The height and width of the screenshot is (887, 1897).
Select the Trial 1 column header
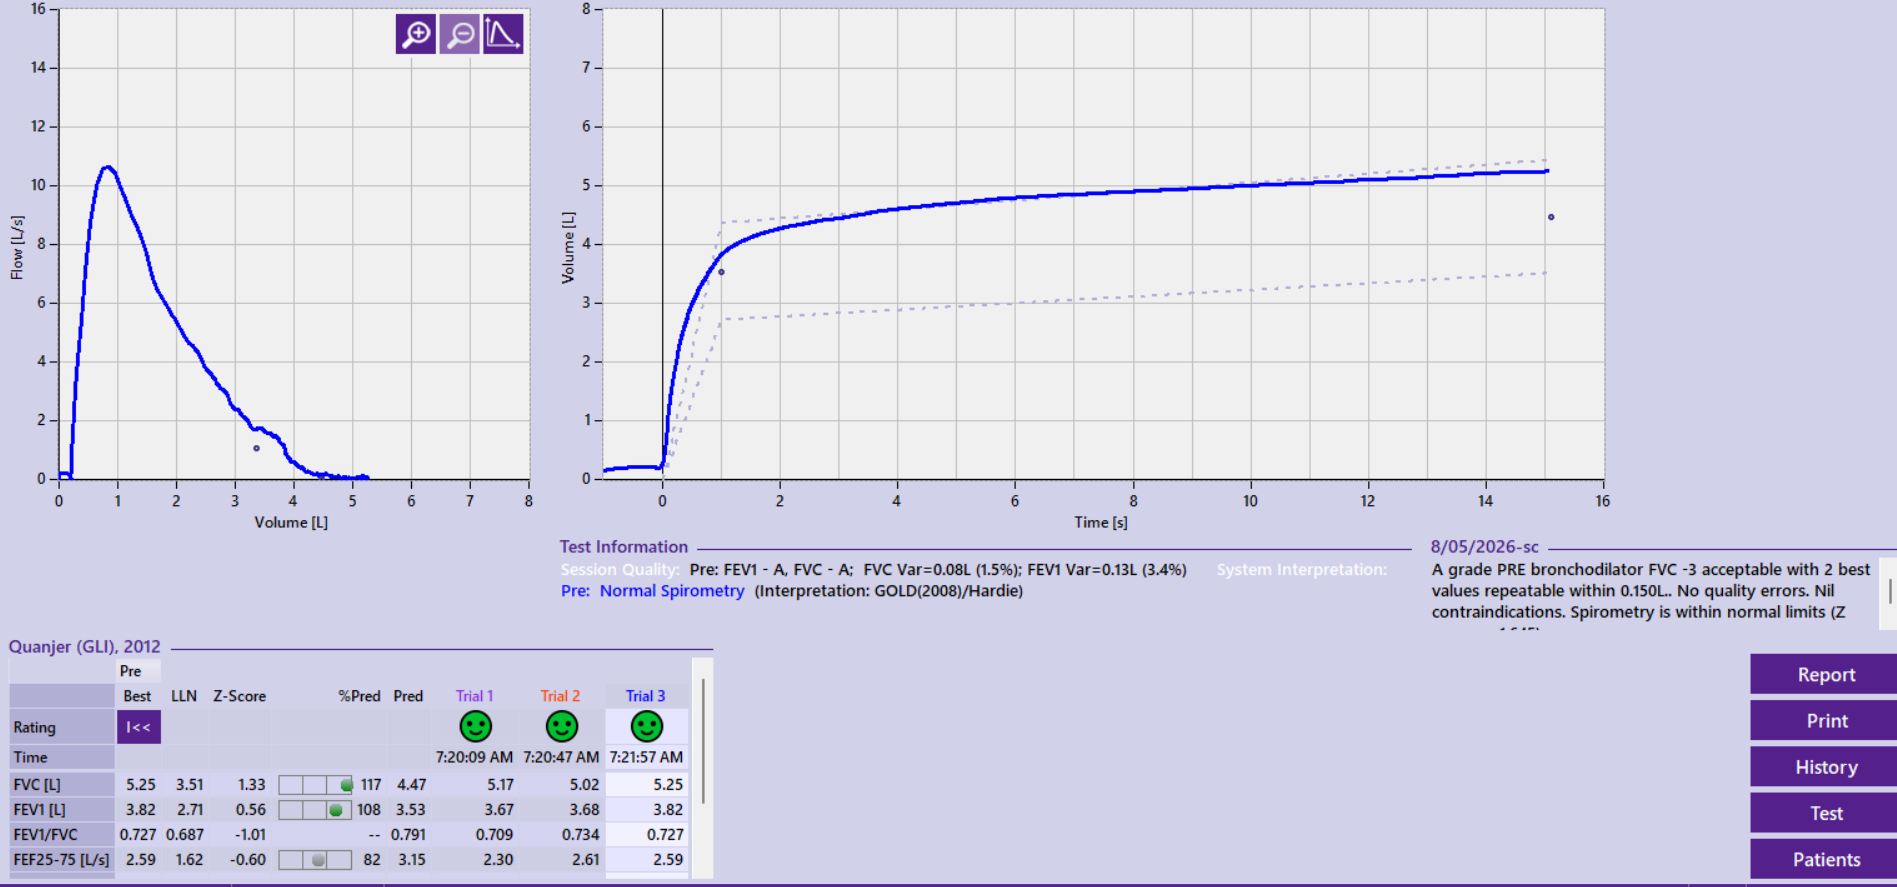point(474,696)
